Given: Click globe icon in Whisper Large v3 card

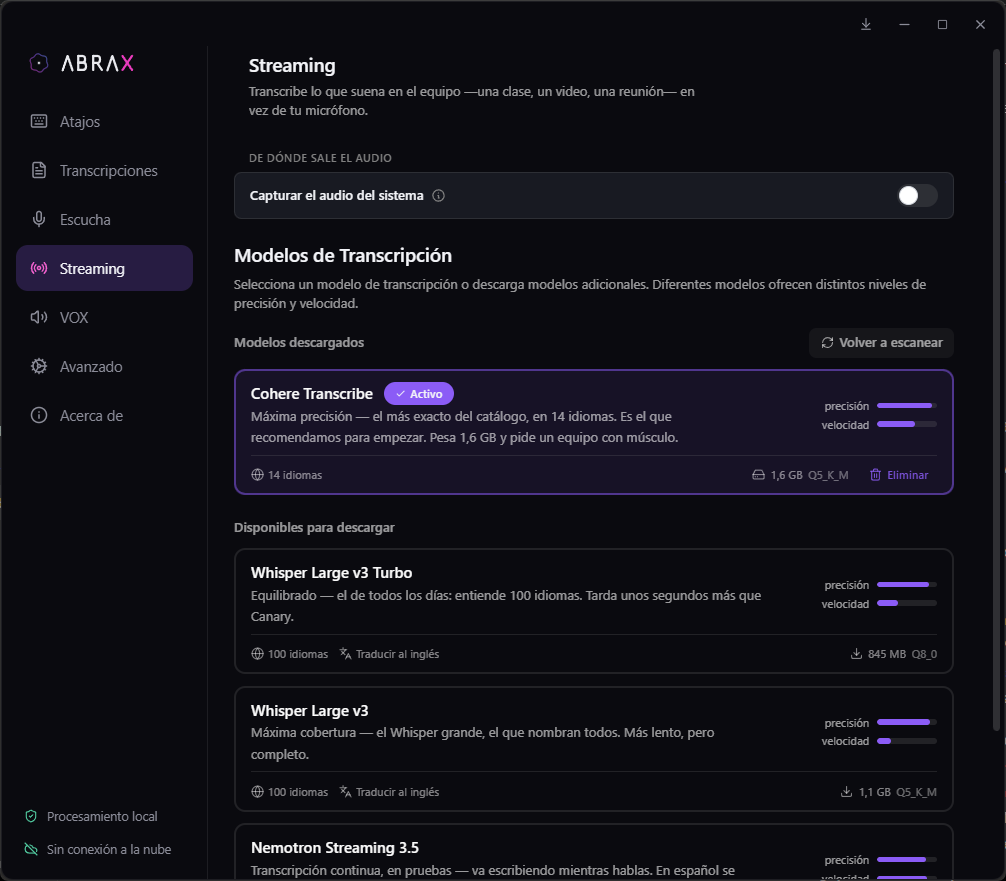Looking at the screenshot, I should click(257, 792).
